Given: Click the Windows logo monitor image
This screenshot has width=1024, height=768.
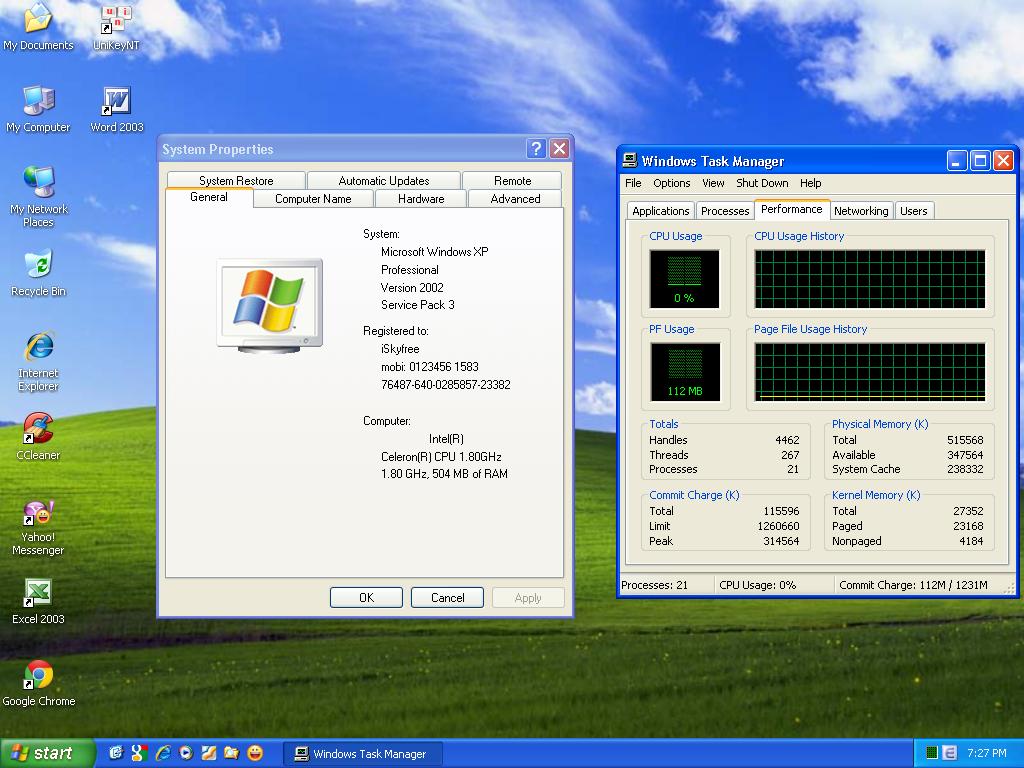Looking at the screenshot, I should coord(270,306).
